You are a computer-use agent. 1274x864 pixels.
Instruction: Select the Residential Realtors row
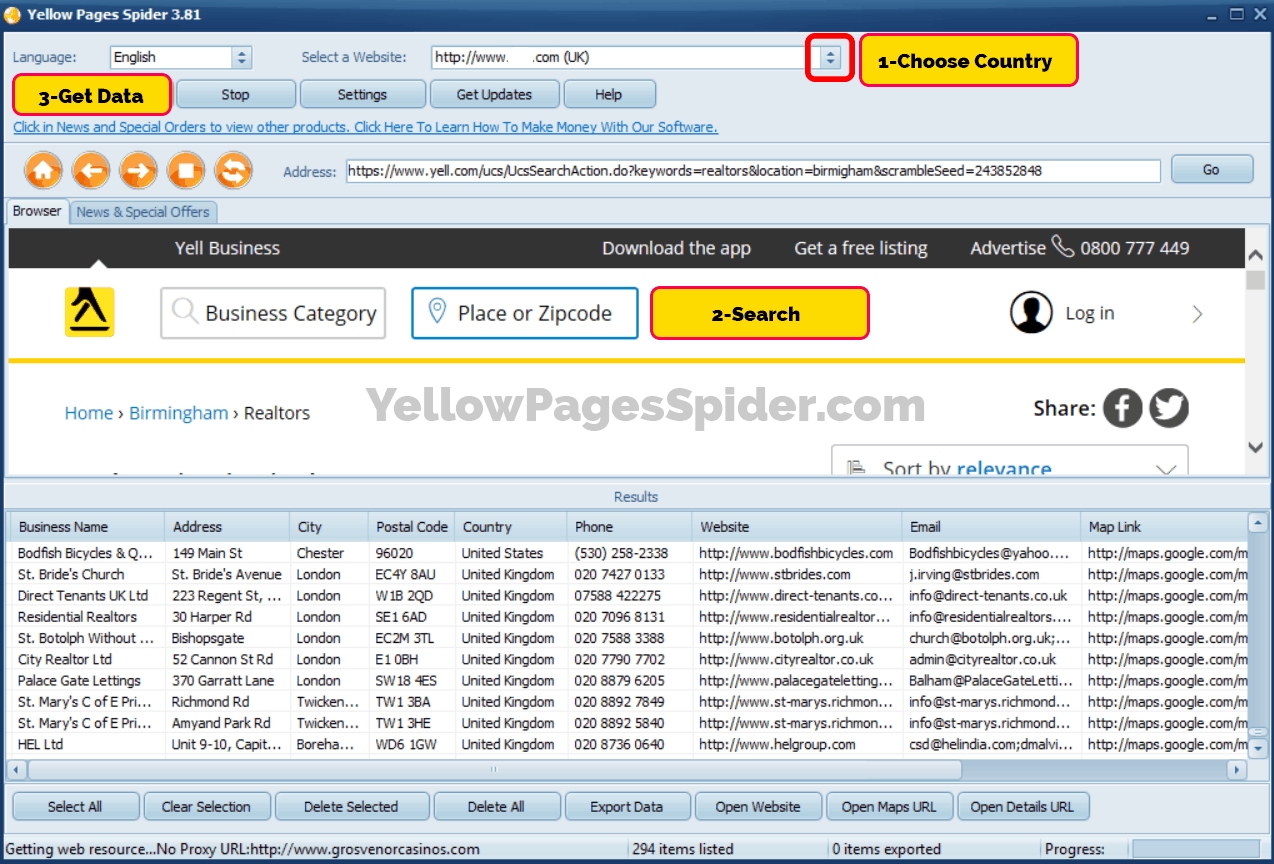629,617
